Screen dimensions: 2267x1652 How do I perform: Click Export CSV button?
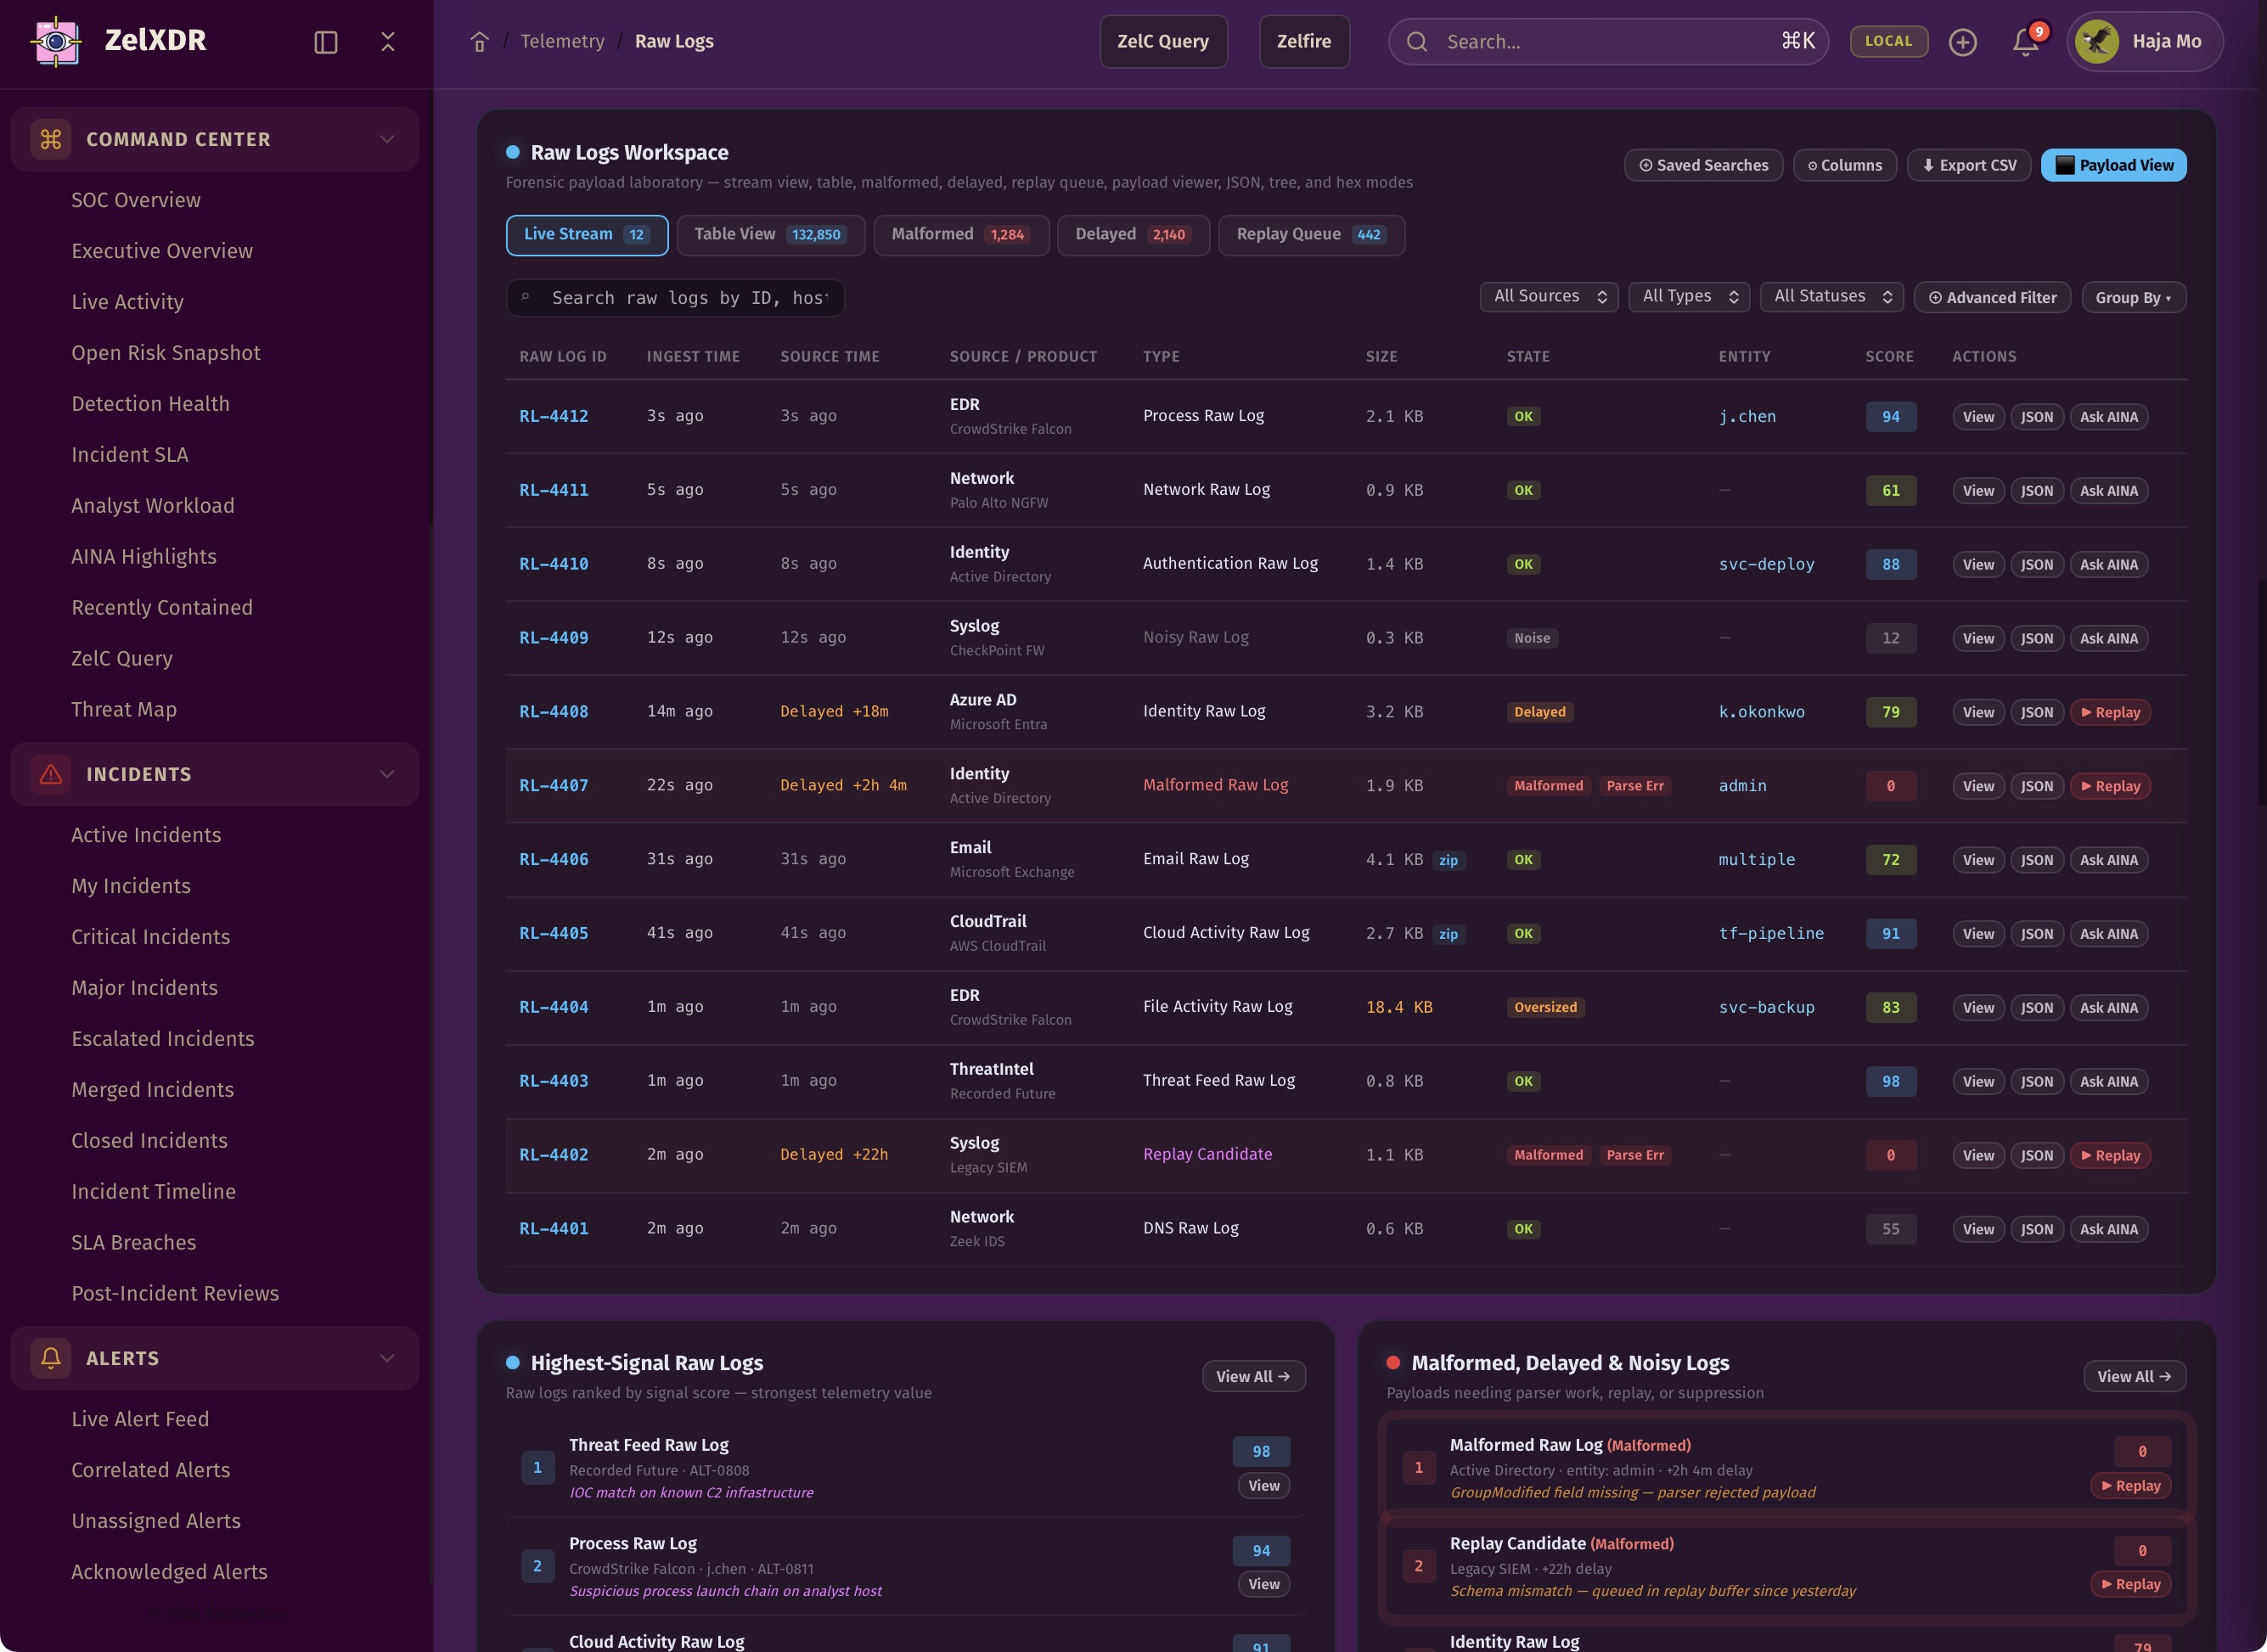point(1967,165)
